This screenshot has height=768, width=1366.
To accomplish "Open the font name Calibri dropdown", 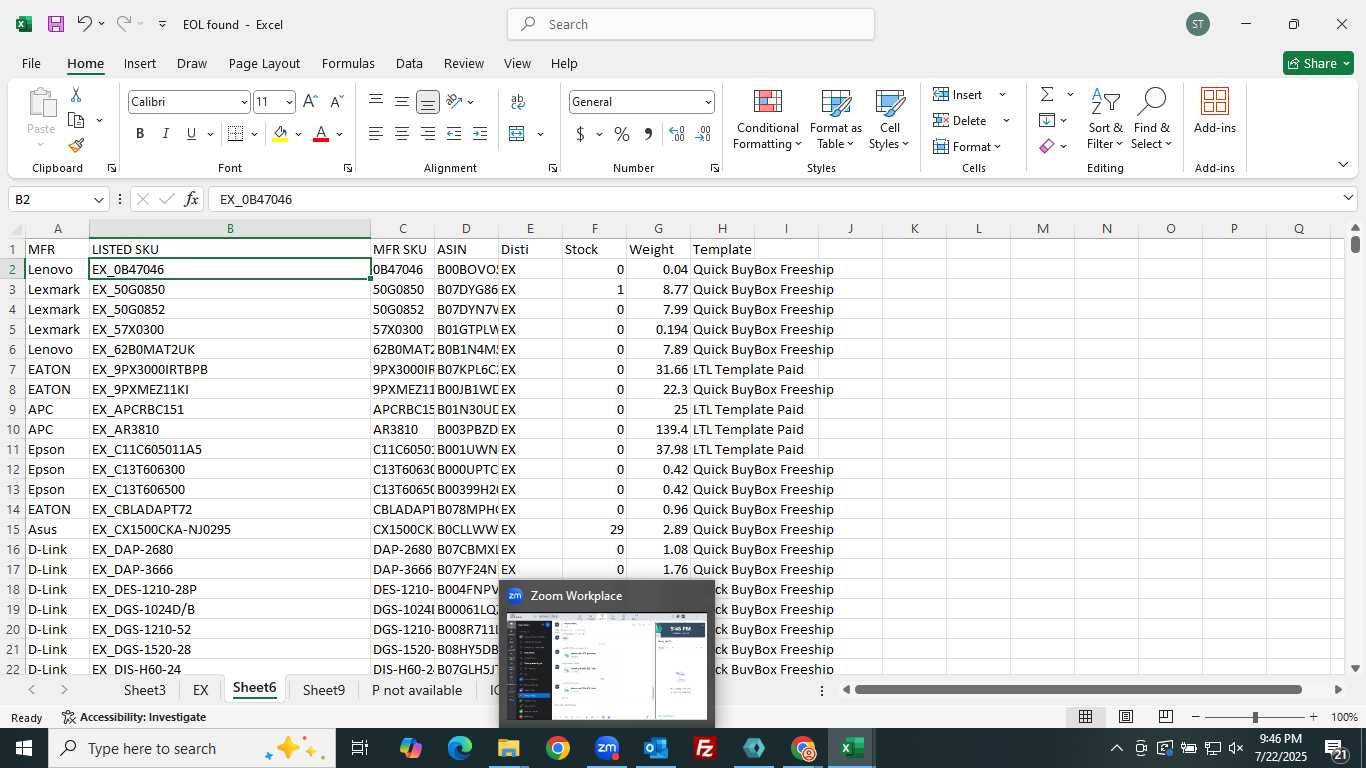I will pos(244,102).
